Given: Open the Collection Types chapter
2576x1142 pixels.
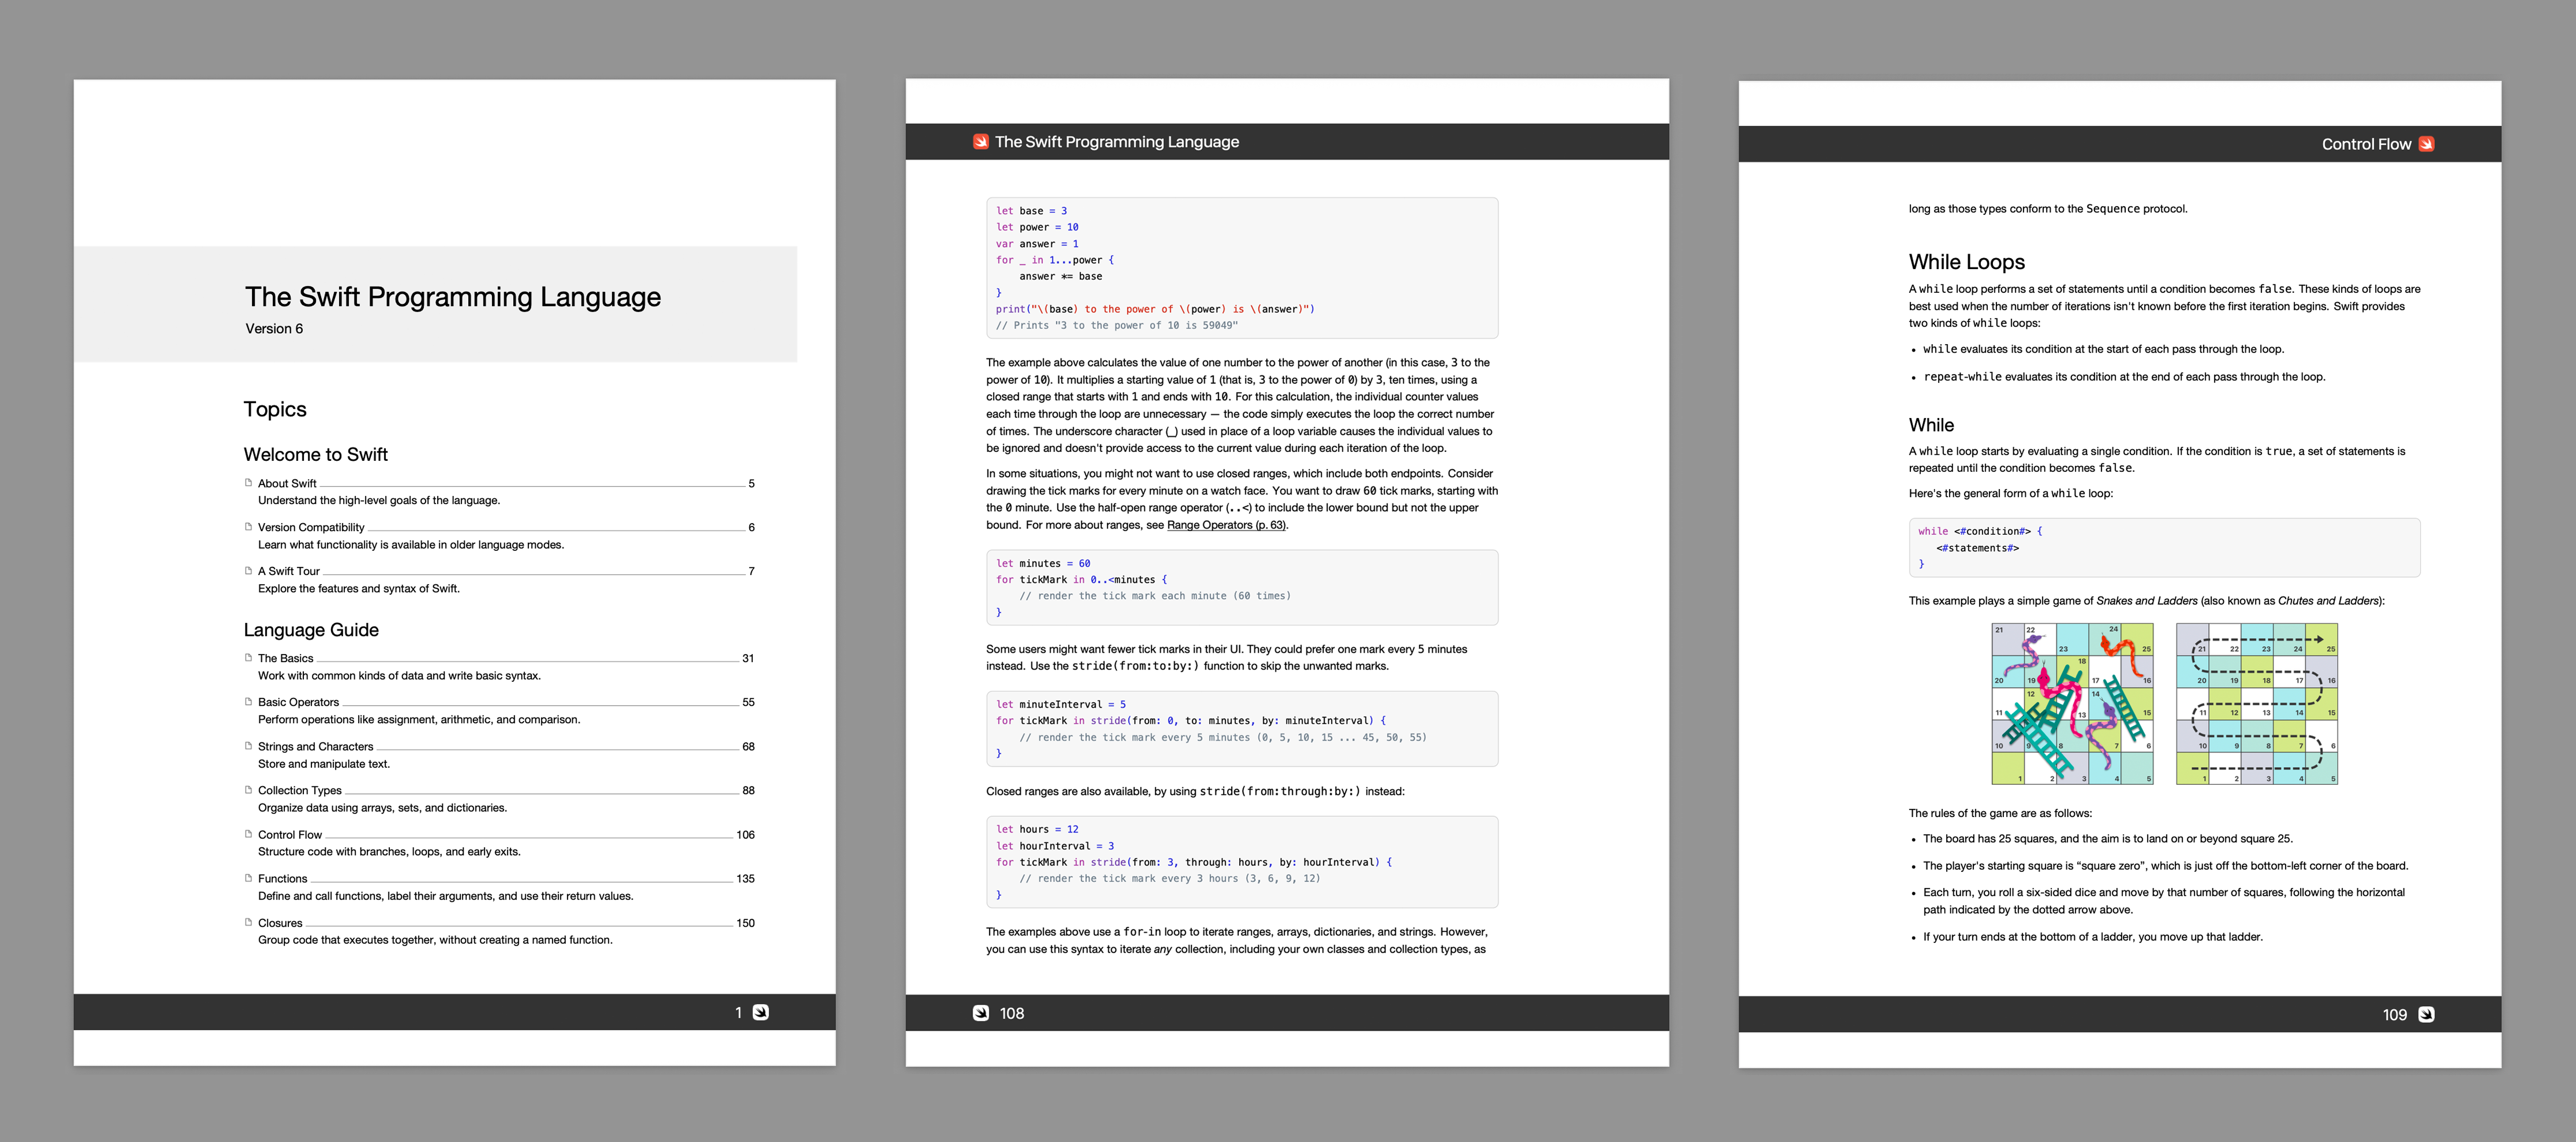Looking at the screenshot, I should (x=299, y=790).
